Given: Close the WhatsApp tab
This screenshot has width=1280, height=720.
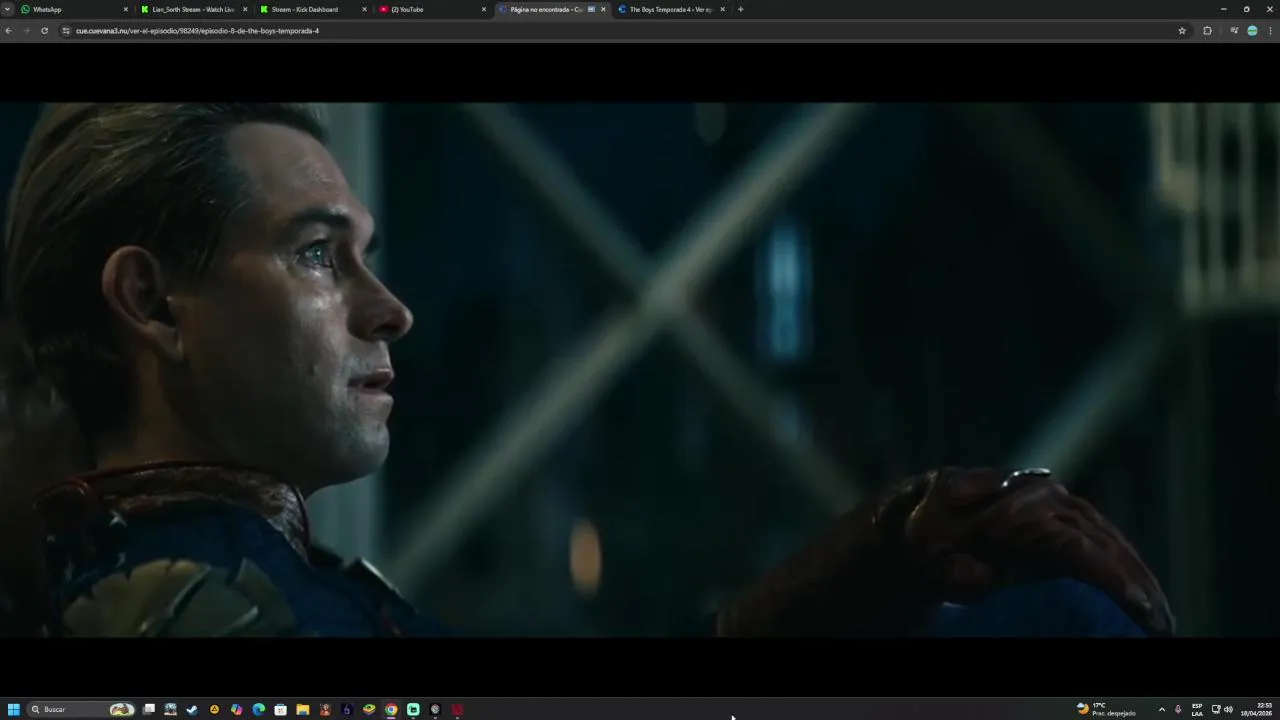Looking at the screenshot, I should tap(126, 9).
